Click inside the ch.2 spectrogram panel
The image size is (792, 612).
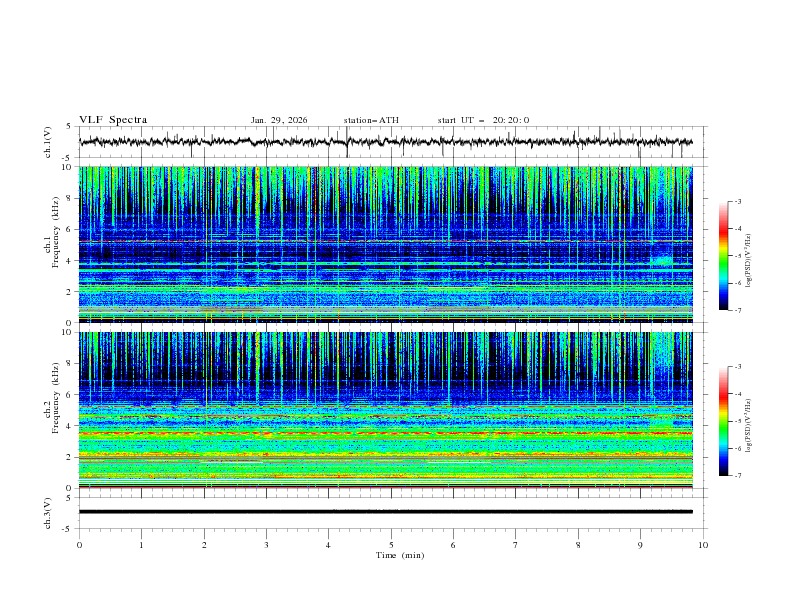click(390, 410)
